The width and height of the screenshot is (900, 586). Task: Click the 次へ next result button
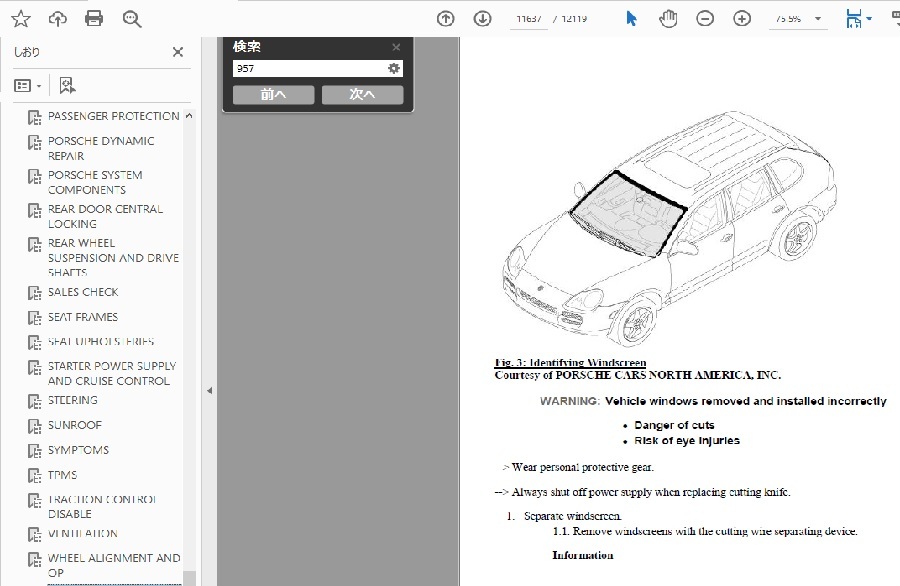point(362,95)
